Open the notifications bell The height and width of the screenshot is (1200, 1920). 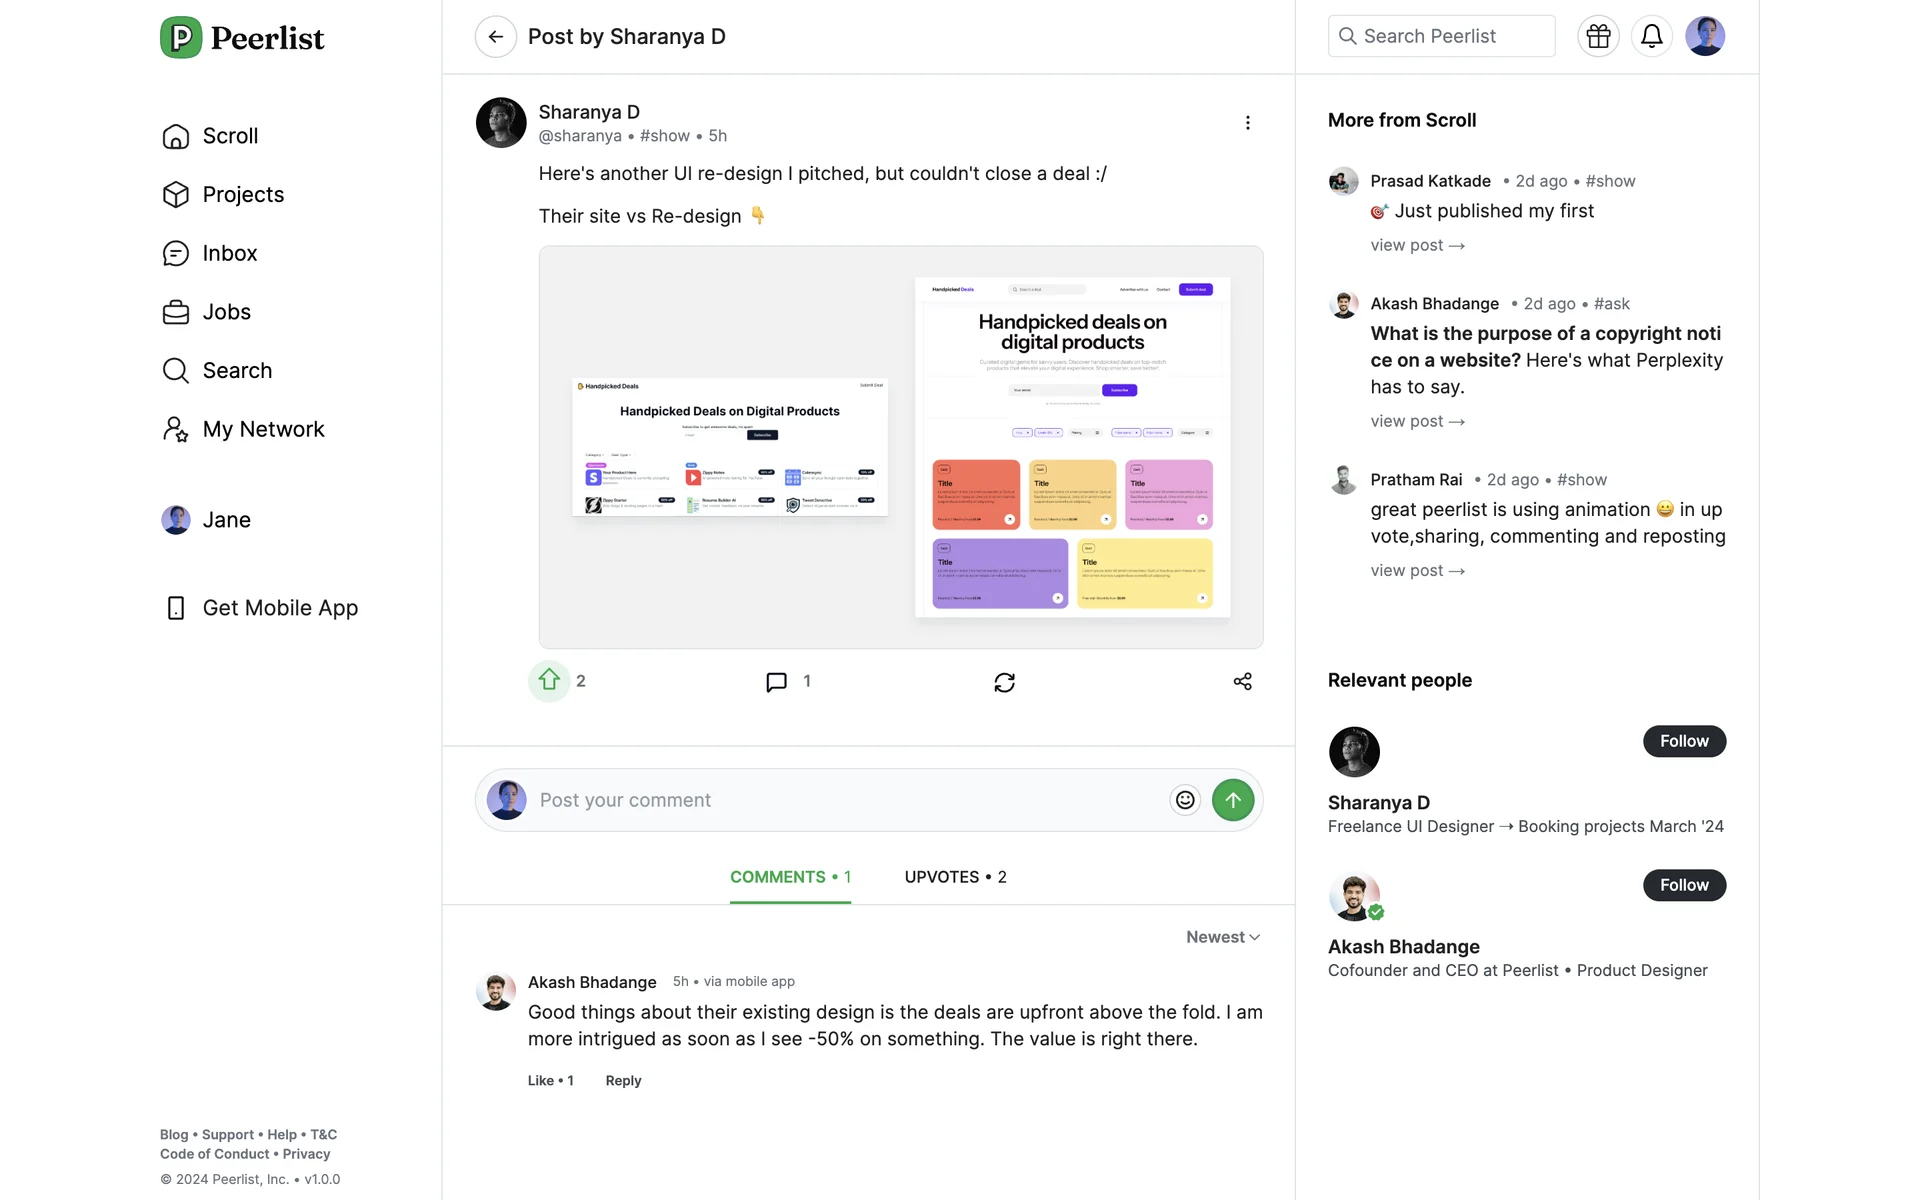coord(1651,37)
